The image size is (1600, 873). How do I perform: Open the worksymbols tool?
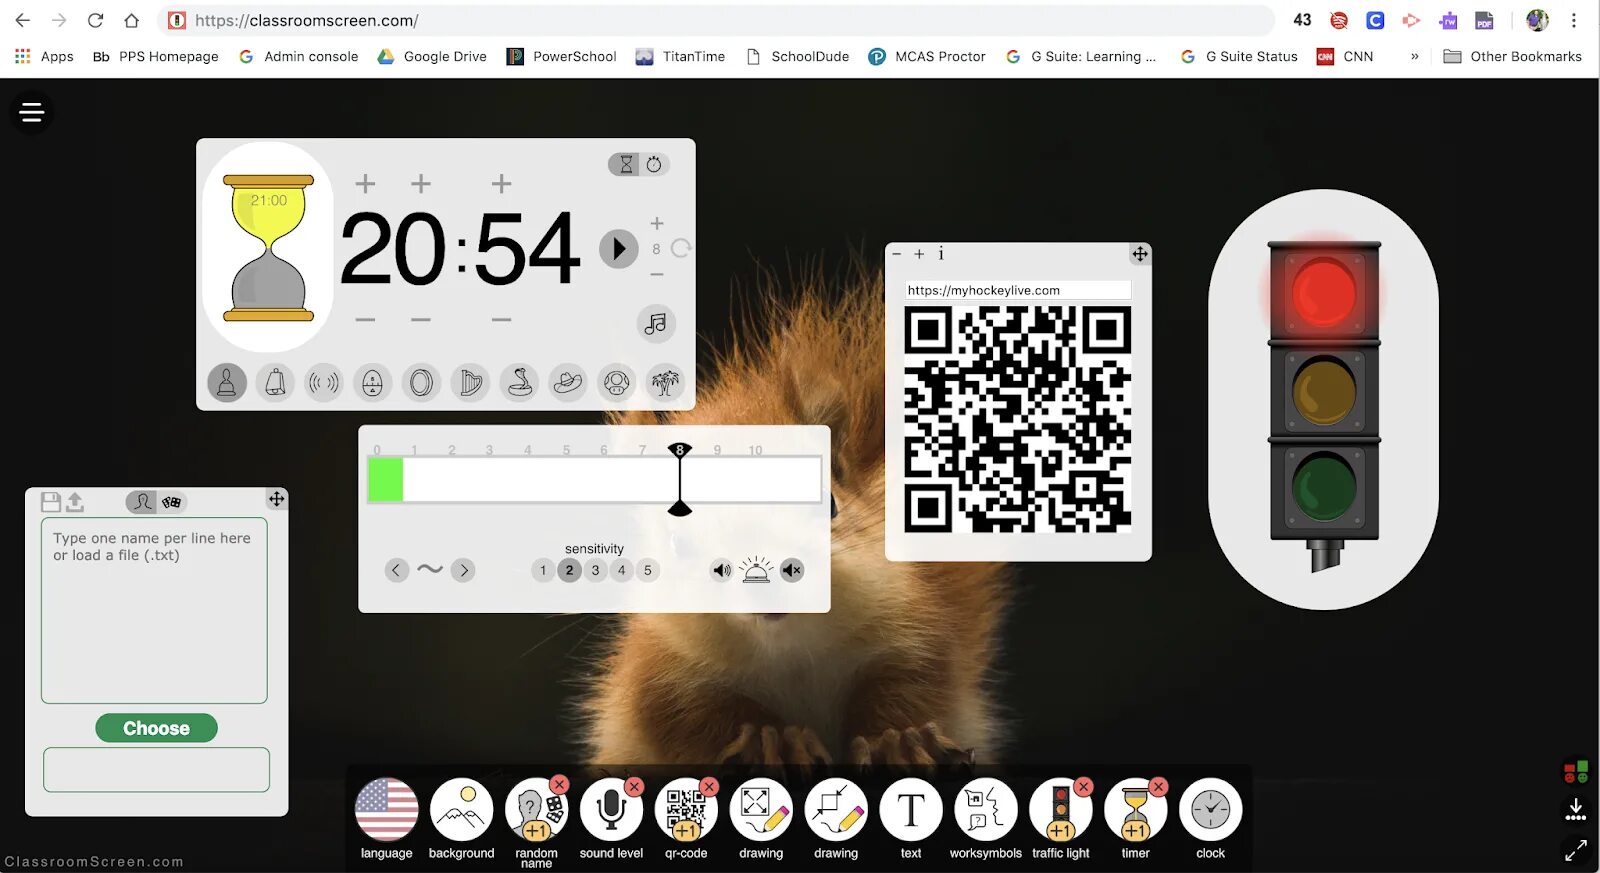(x=986, y=810)
